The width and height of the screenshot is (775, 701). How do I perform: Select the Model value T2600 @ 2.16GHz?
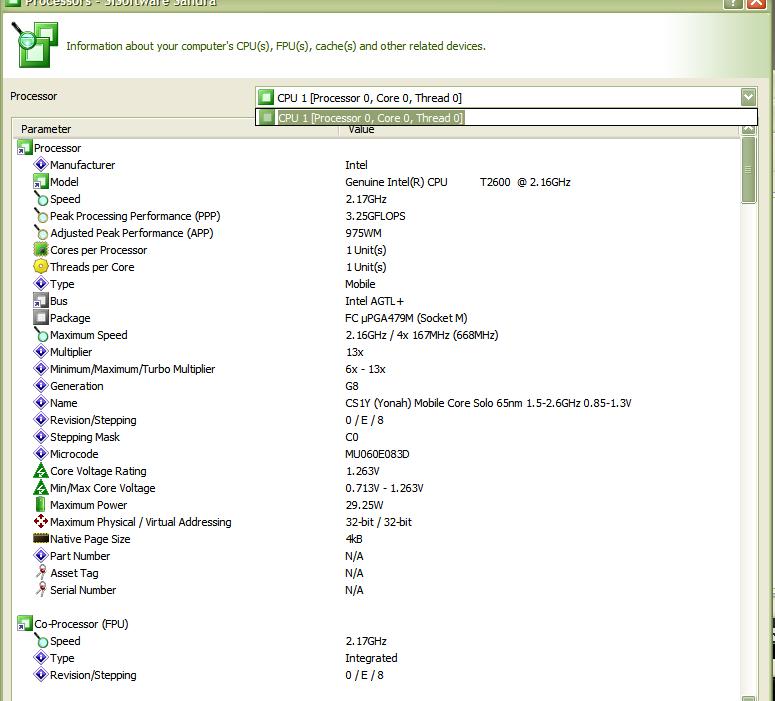(x=458, y=182)
